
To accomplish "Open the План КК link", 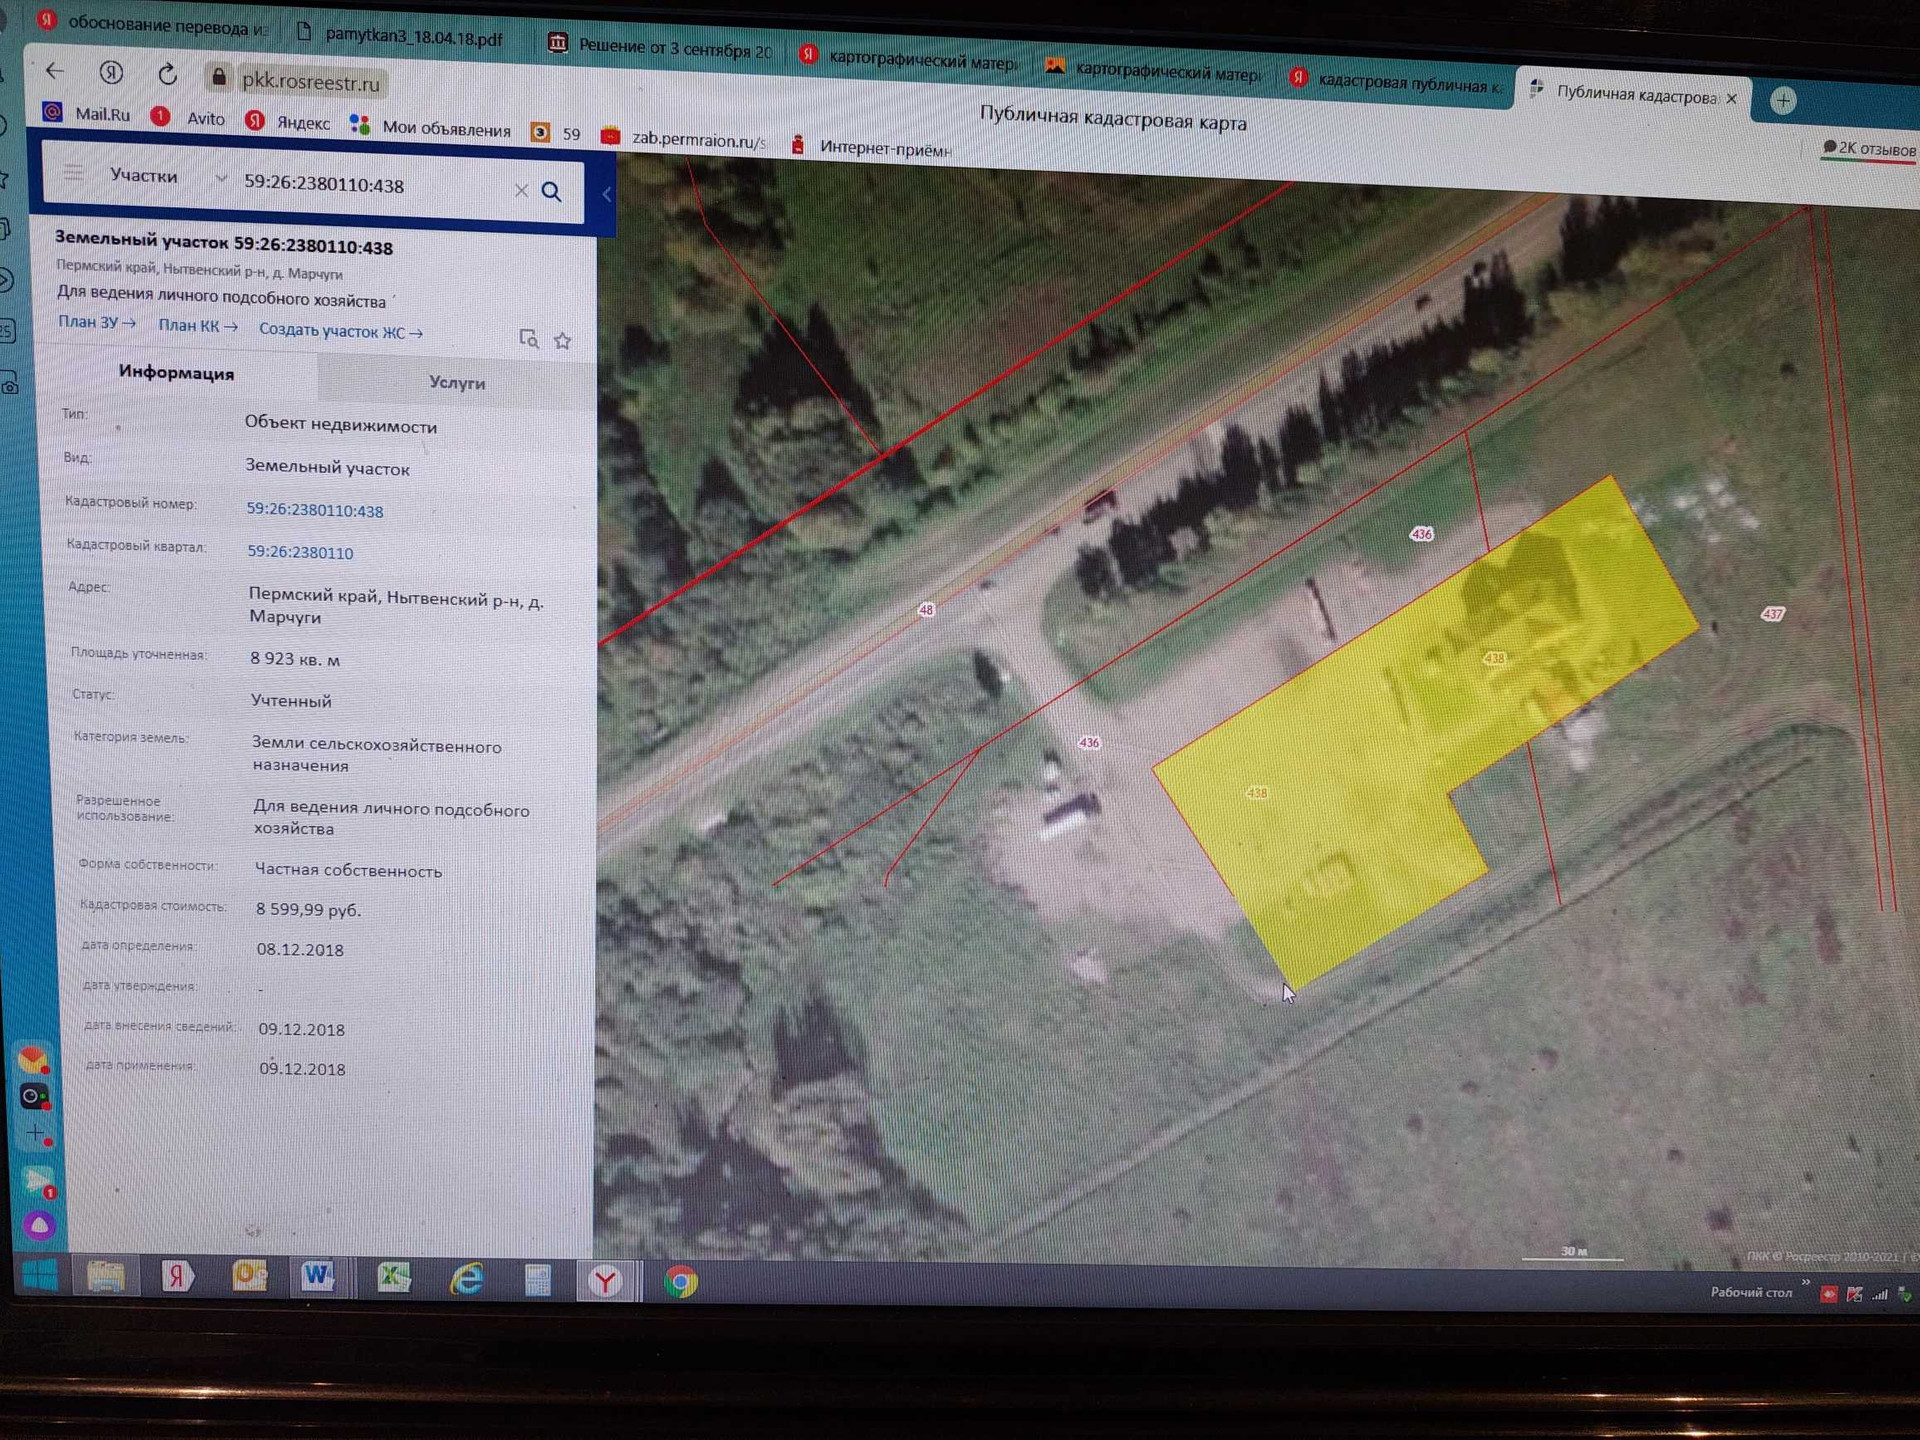I will 197,325.
